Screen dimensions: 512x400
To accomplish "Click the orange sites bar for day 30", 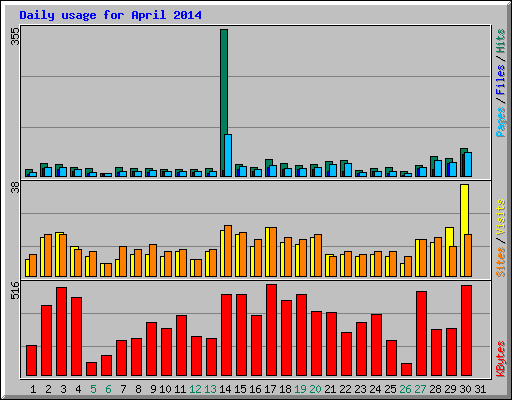I will (468, 255).
